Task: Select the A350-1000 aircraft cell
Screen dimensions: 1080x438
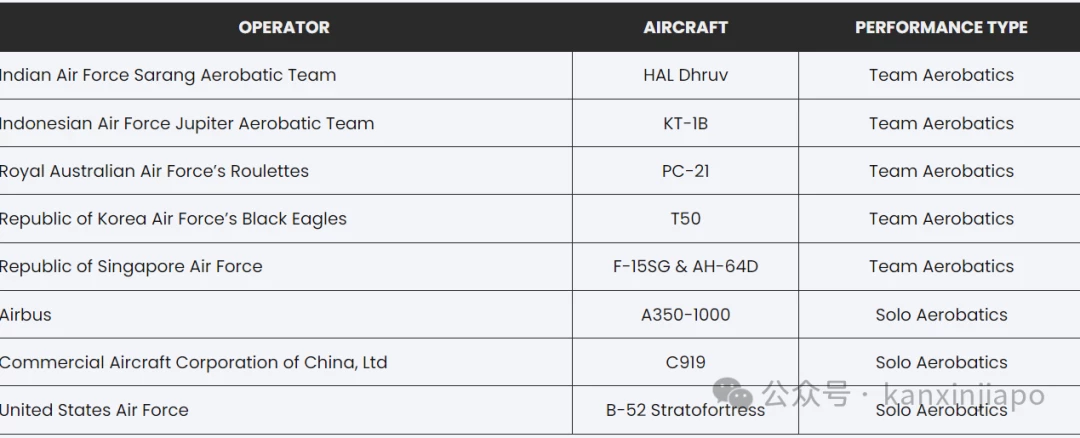Action: (685, 315)
